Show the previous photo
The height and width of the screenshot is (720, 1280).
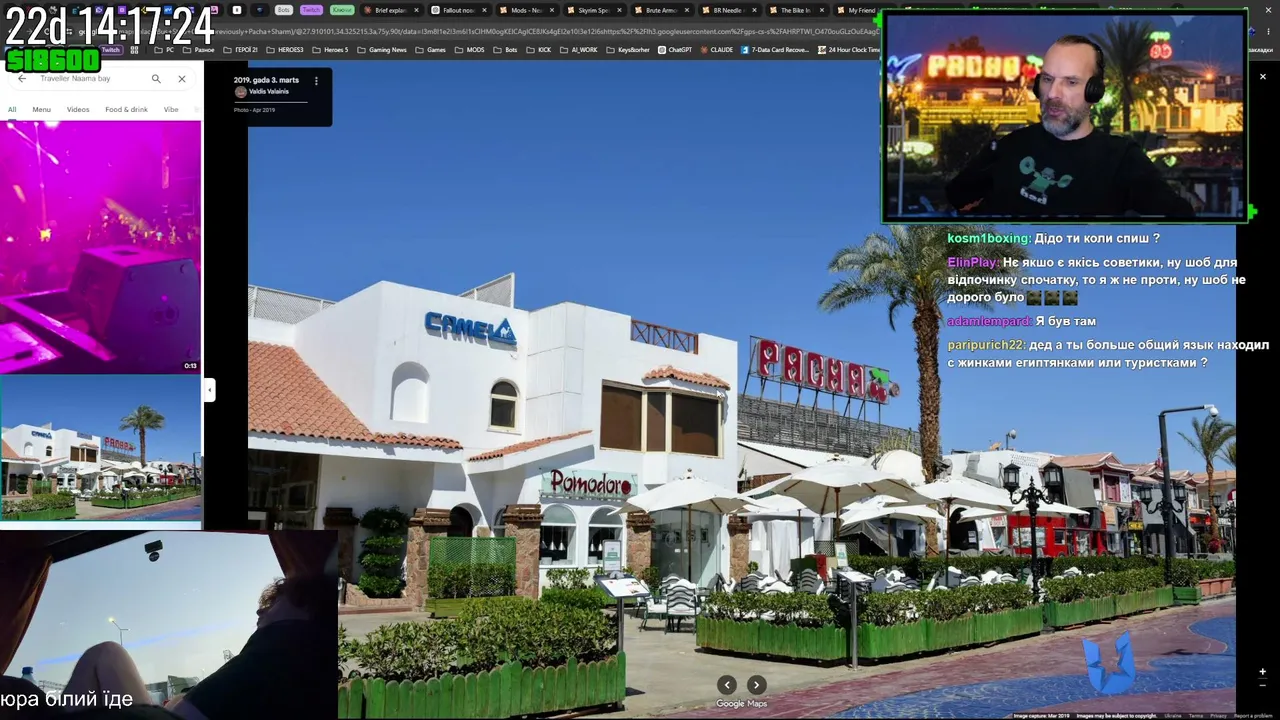727,685
